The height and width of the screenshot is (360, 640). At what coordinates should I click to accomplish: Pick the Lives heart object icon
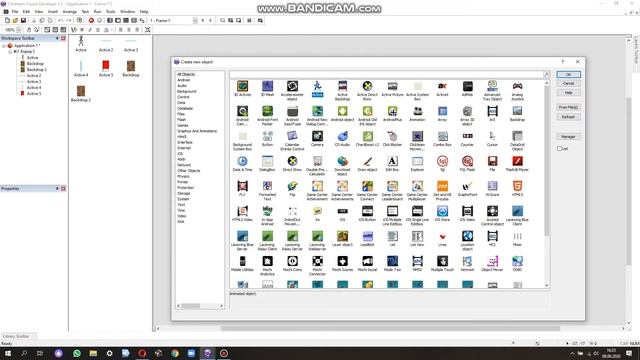442,236
